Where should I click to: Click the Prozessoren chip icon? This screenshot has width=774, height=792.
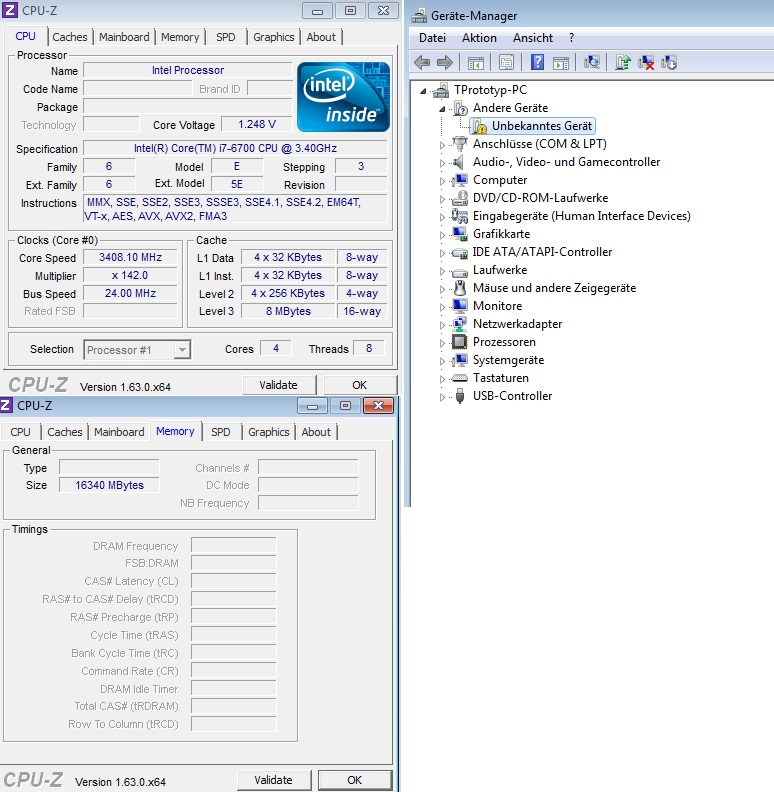[460, 342]
